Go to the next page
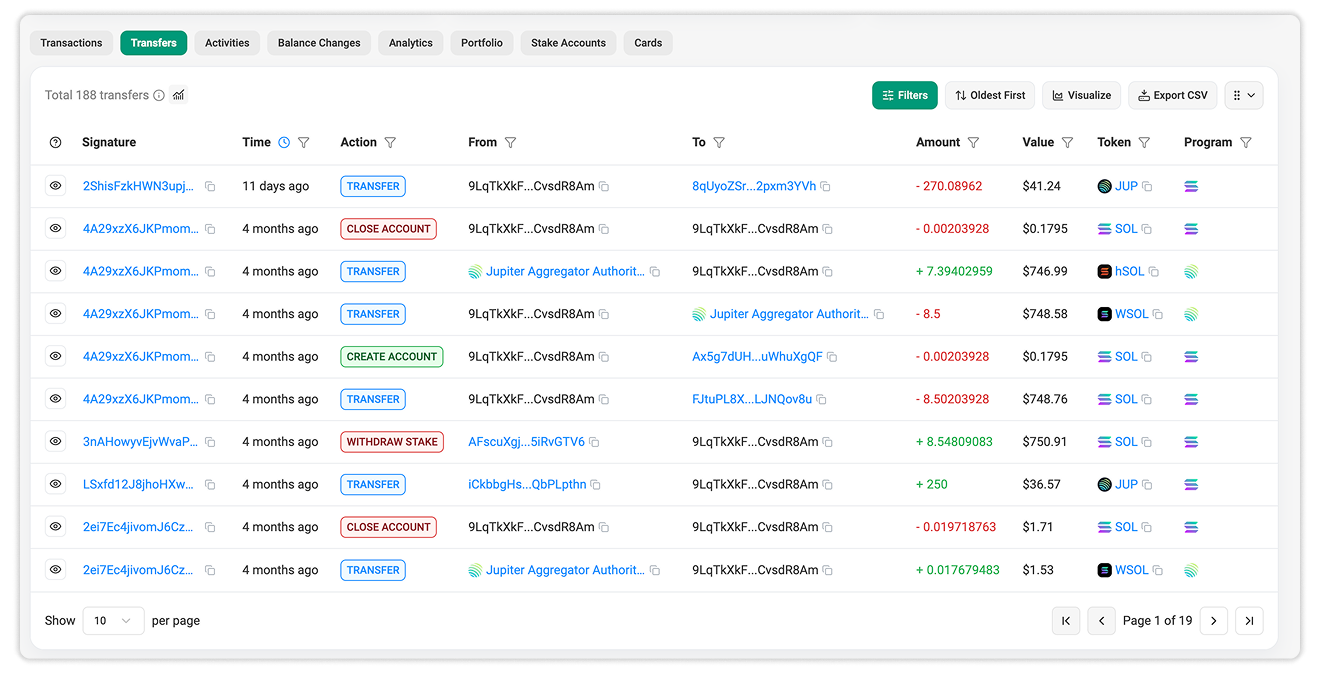 [x=1214, y=621]
